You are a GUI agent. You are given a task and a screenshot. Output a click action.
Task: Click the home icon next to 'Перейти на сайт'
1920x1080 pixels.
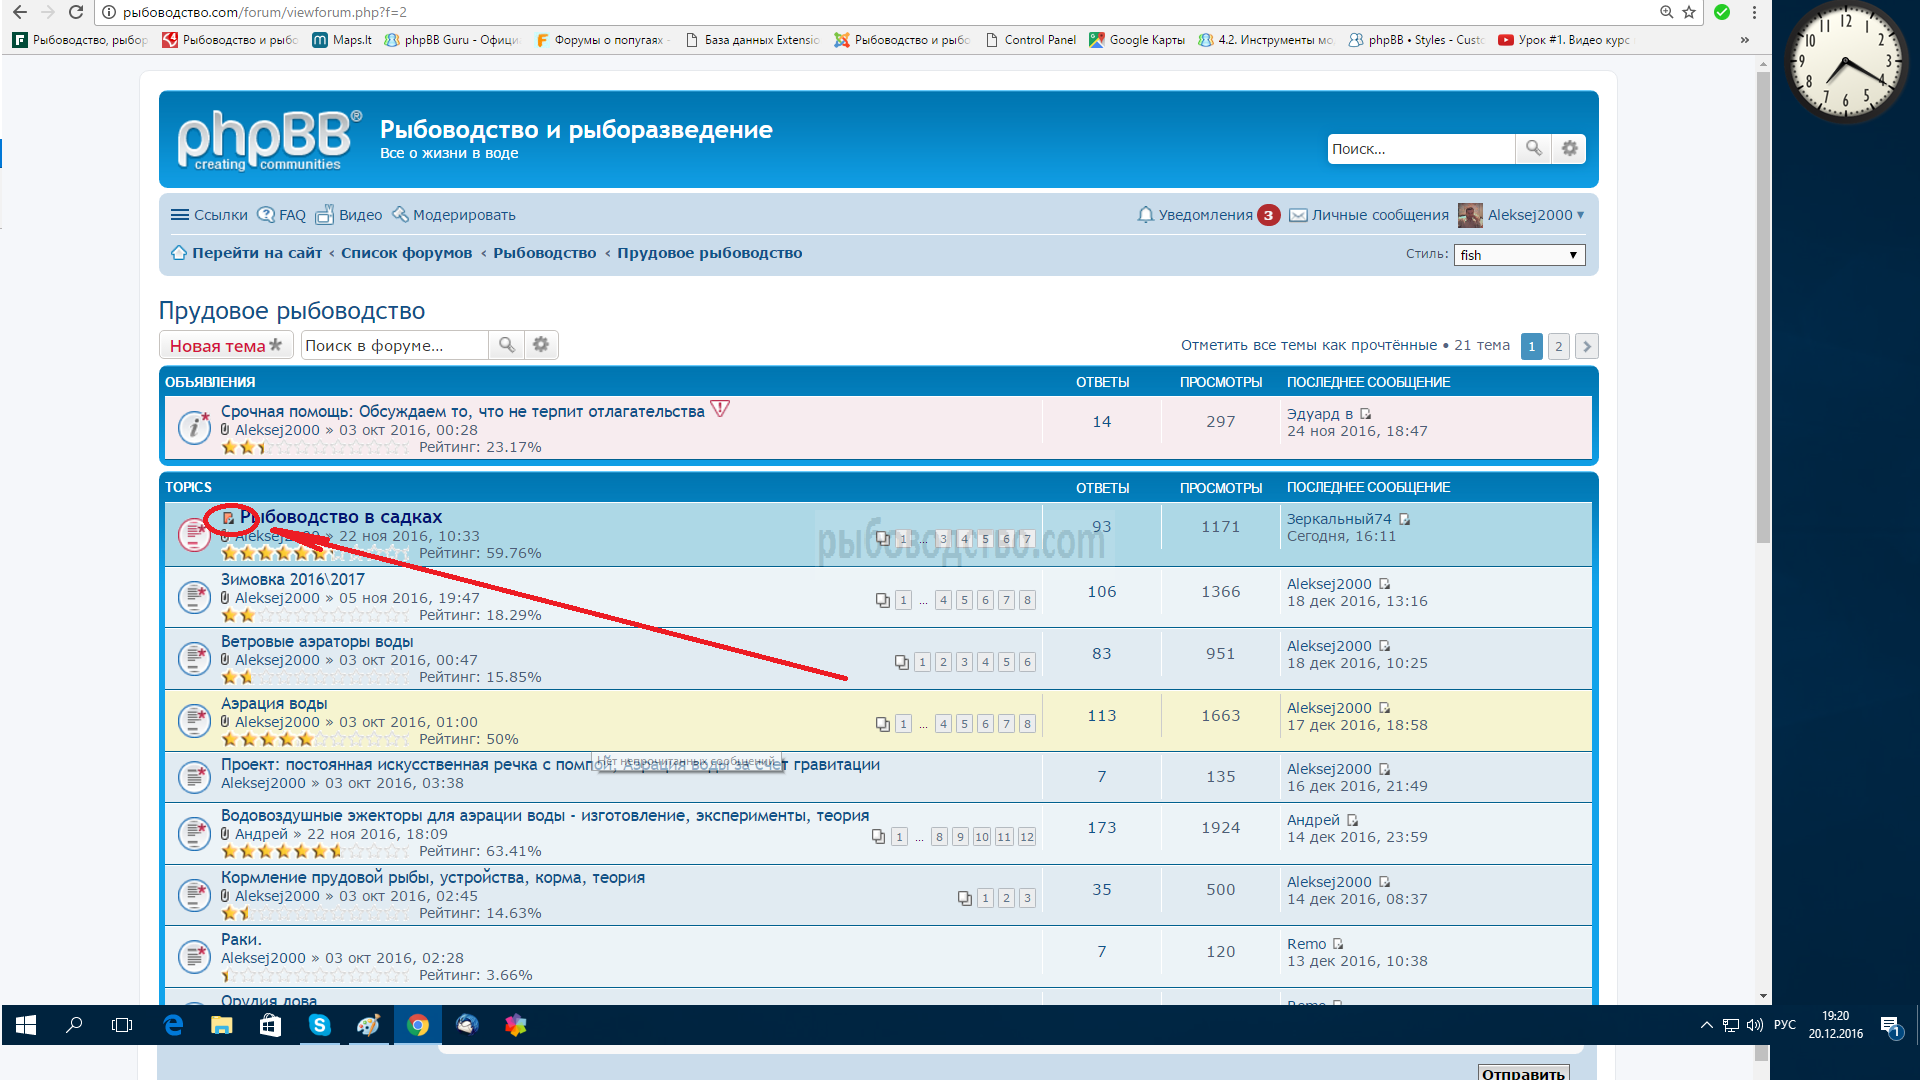178,253
